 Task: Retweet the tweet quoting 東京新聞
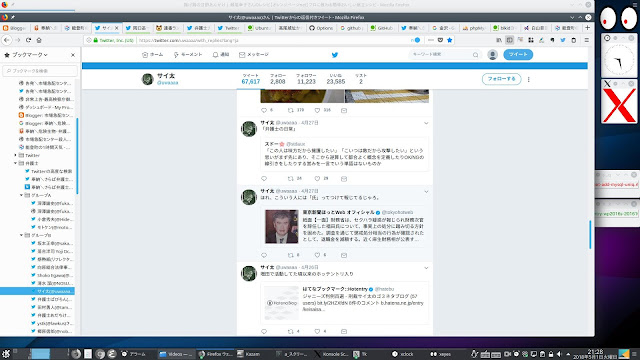291,255
